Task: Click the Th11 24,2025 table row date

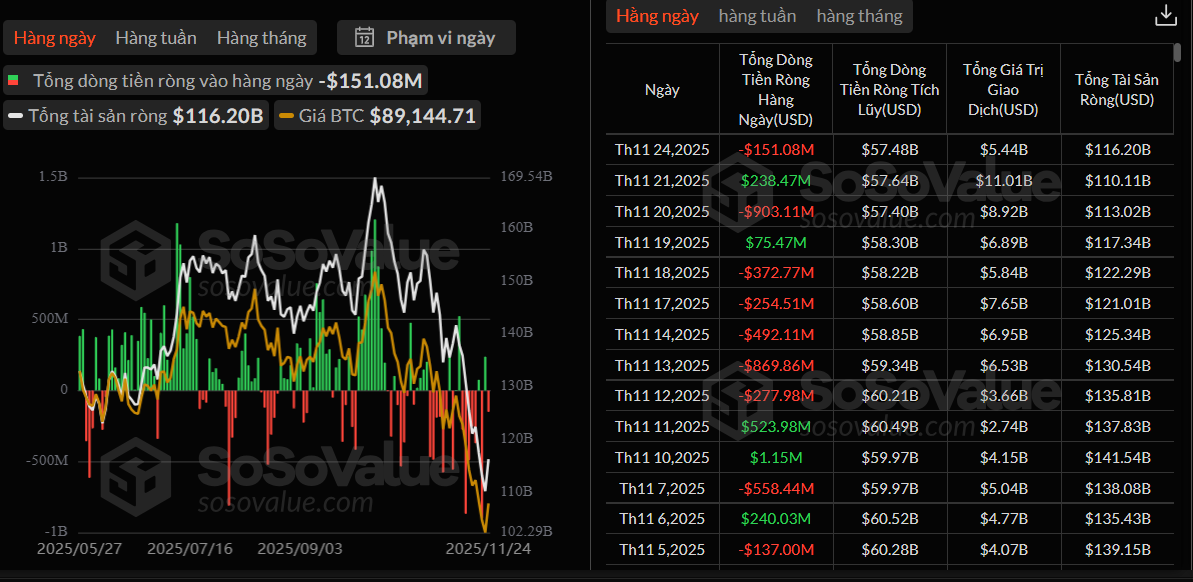Action: pyautogui.click(x=662, y=150)
